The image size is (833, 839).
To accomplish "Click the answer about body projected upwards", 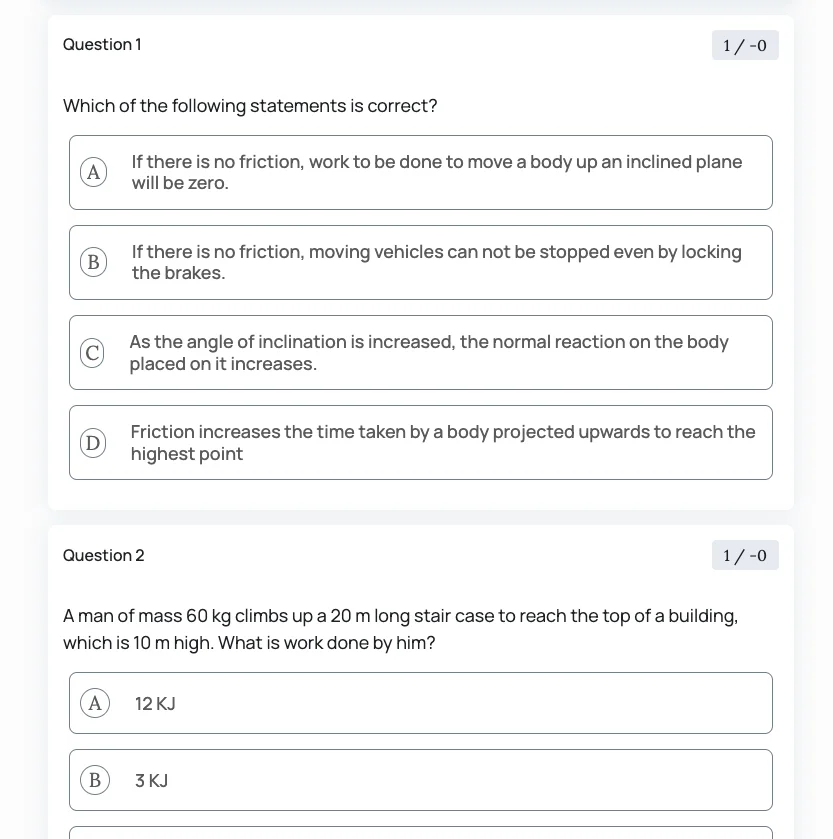I will coord(442,443).
